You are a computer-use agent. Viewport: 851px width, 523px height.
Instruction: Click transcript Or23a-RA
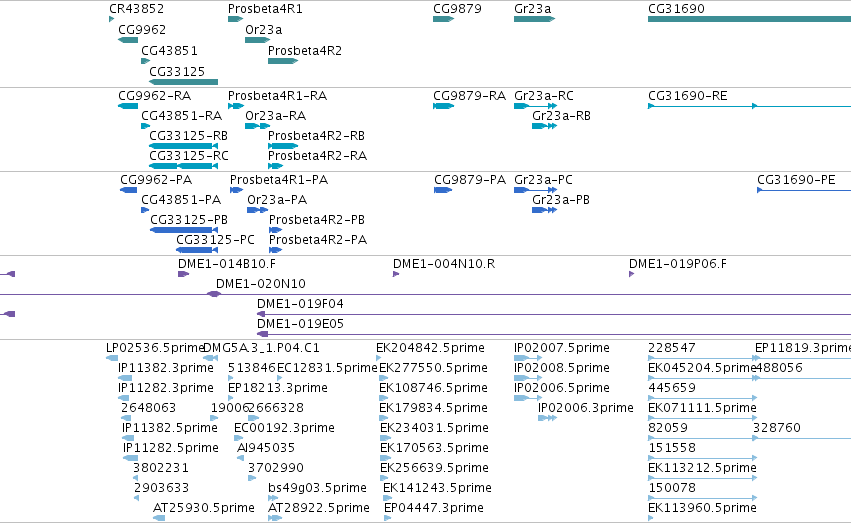276,116
